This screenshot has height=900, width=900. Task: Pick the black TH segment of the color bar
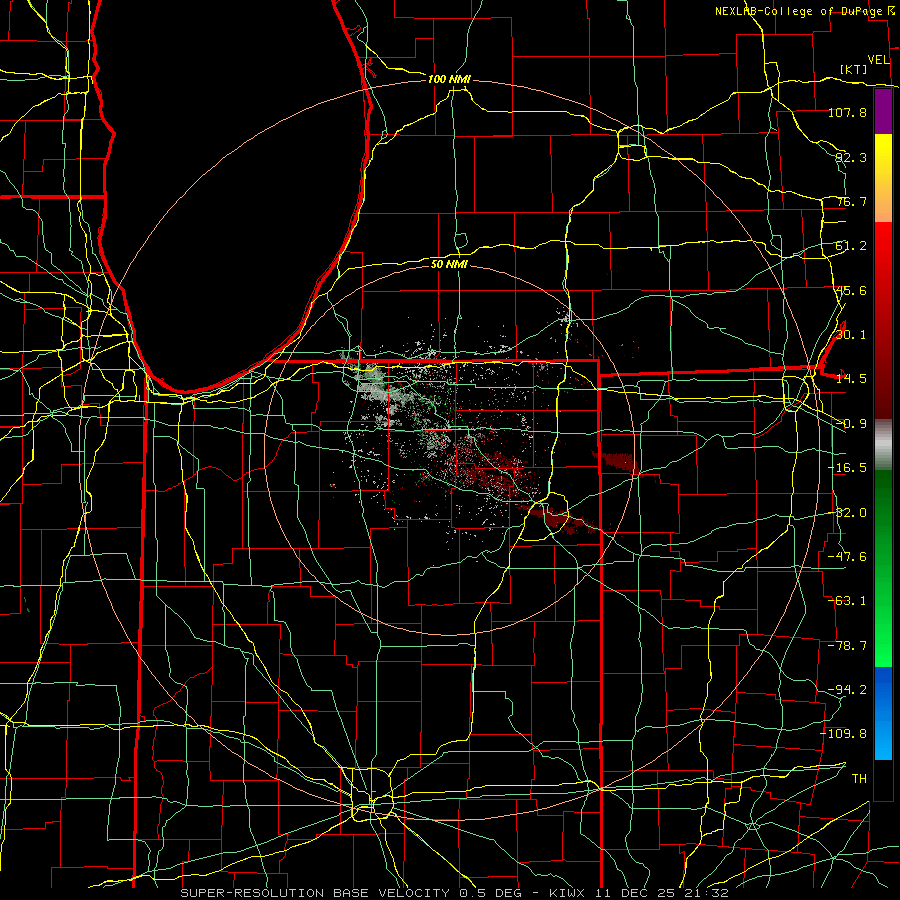(x=883, y=779)
